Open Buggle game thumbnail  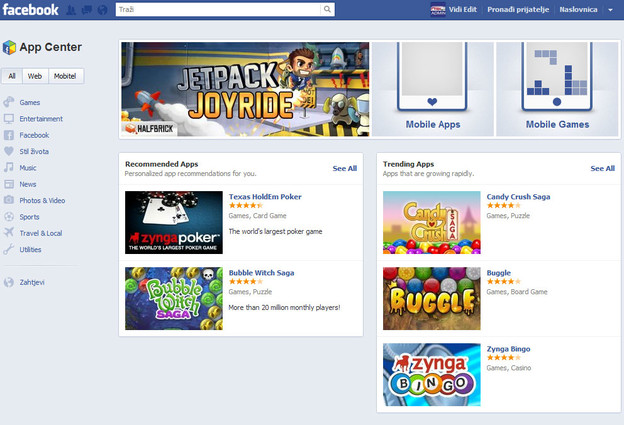(x=432, y=298)
